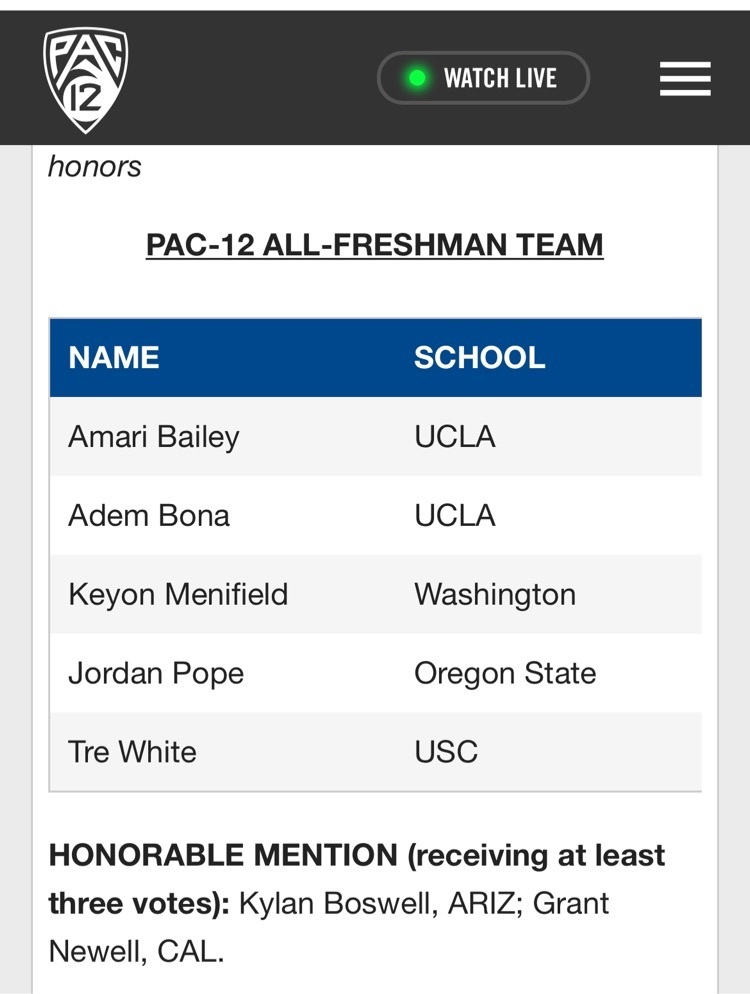Click the PAC-12 ALL-FRESHMAN TEAM heading

tap(374, 245)
